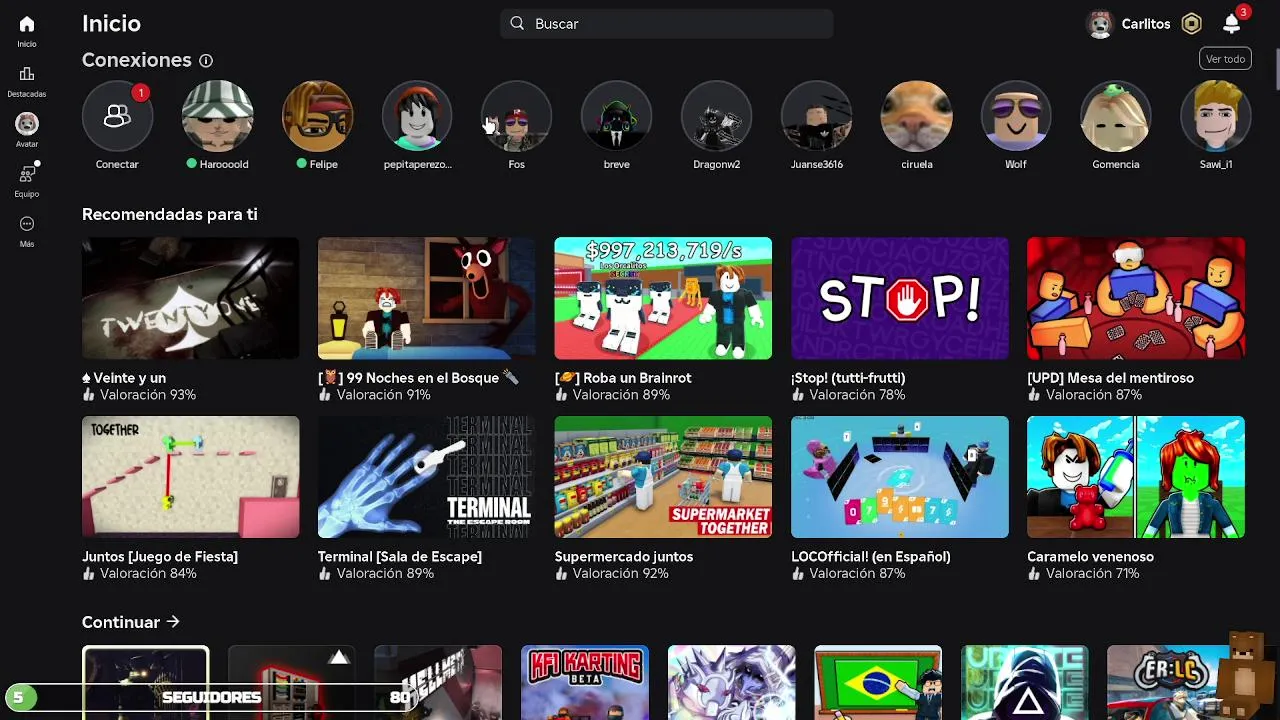Image resolution: width=1280 pixels, height=720 pixels.
Task: Click Valoración 78% rating text
Action: click(857, 395)
